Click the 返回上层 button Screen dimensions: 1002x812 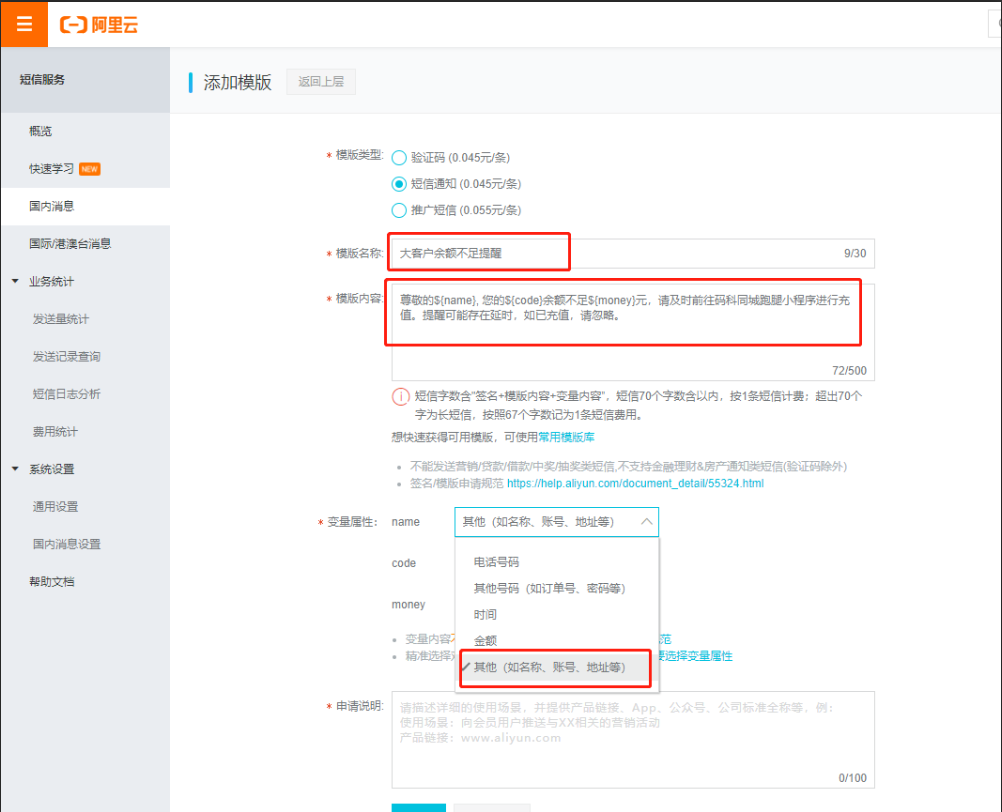click(x=320, y=82)
